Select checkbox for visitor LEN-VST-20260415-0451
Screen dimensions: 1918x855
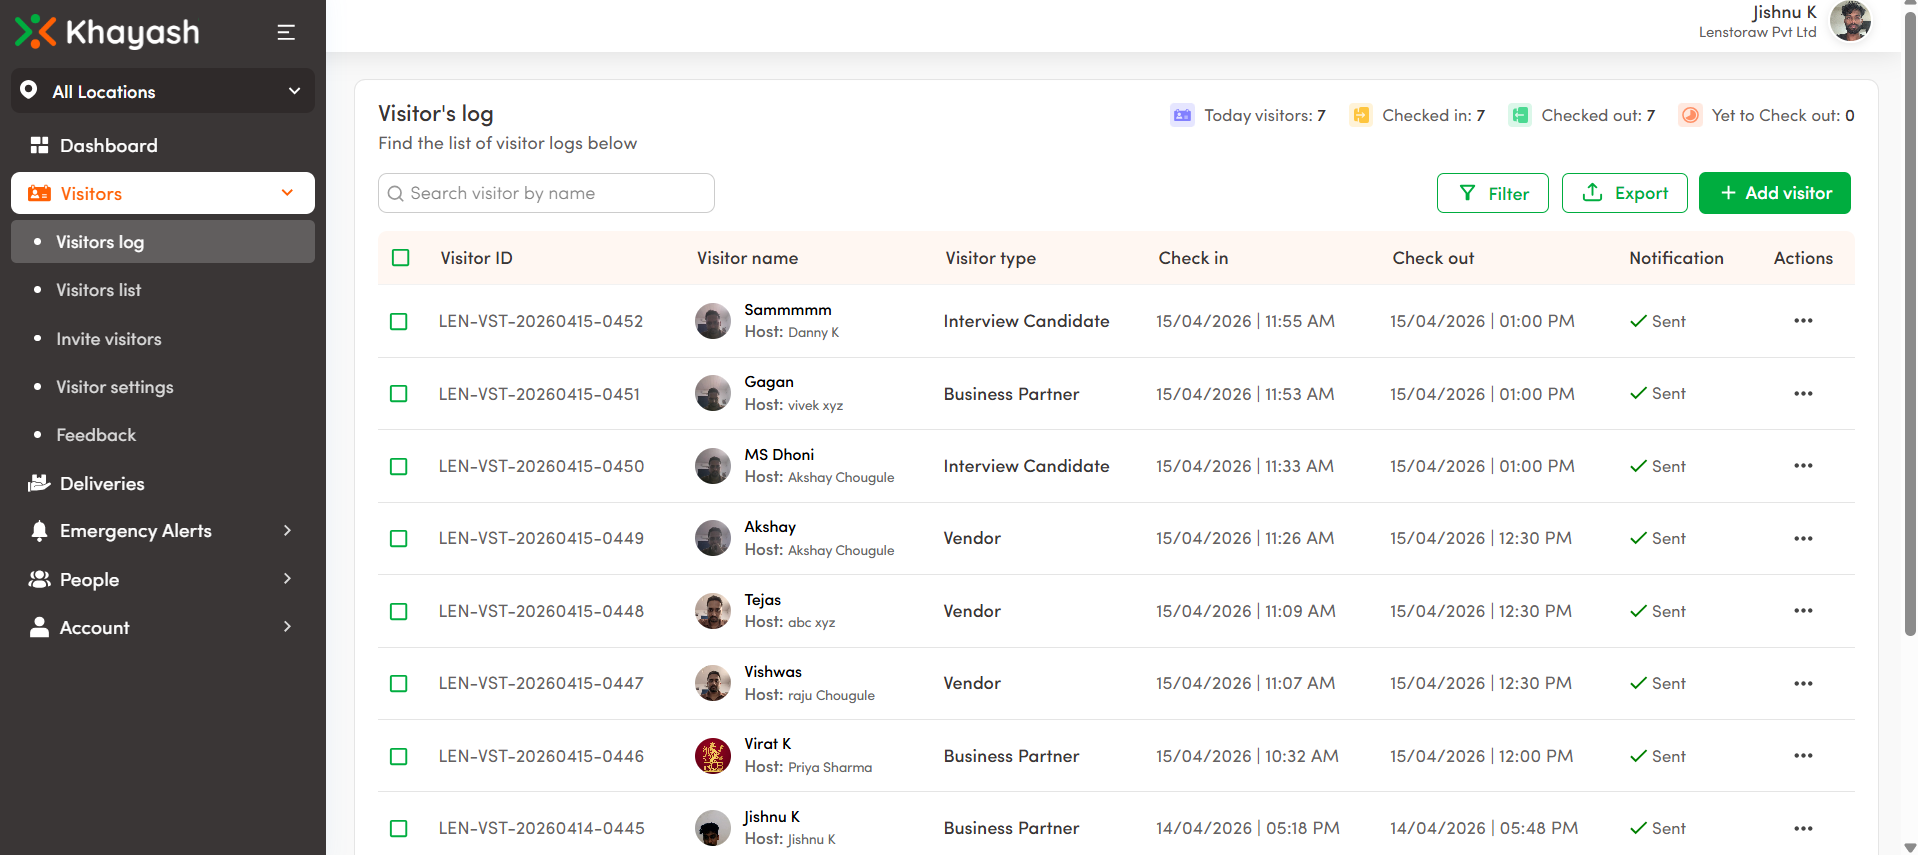[399, 394]
